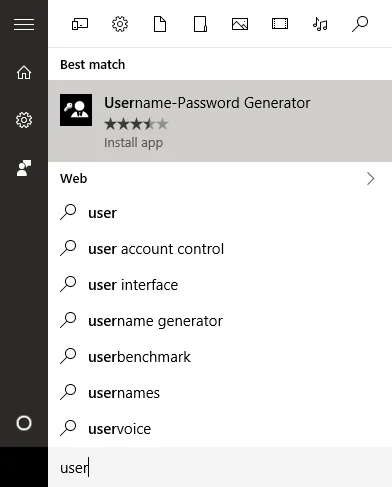Filter results by Web search icon
Viewport: 392px width, 487px height.
(360, 24)
